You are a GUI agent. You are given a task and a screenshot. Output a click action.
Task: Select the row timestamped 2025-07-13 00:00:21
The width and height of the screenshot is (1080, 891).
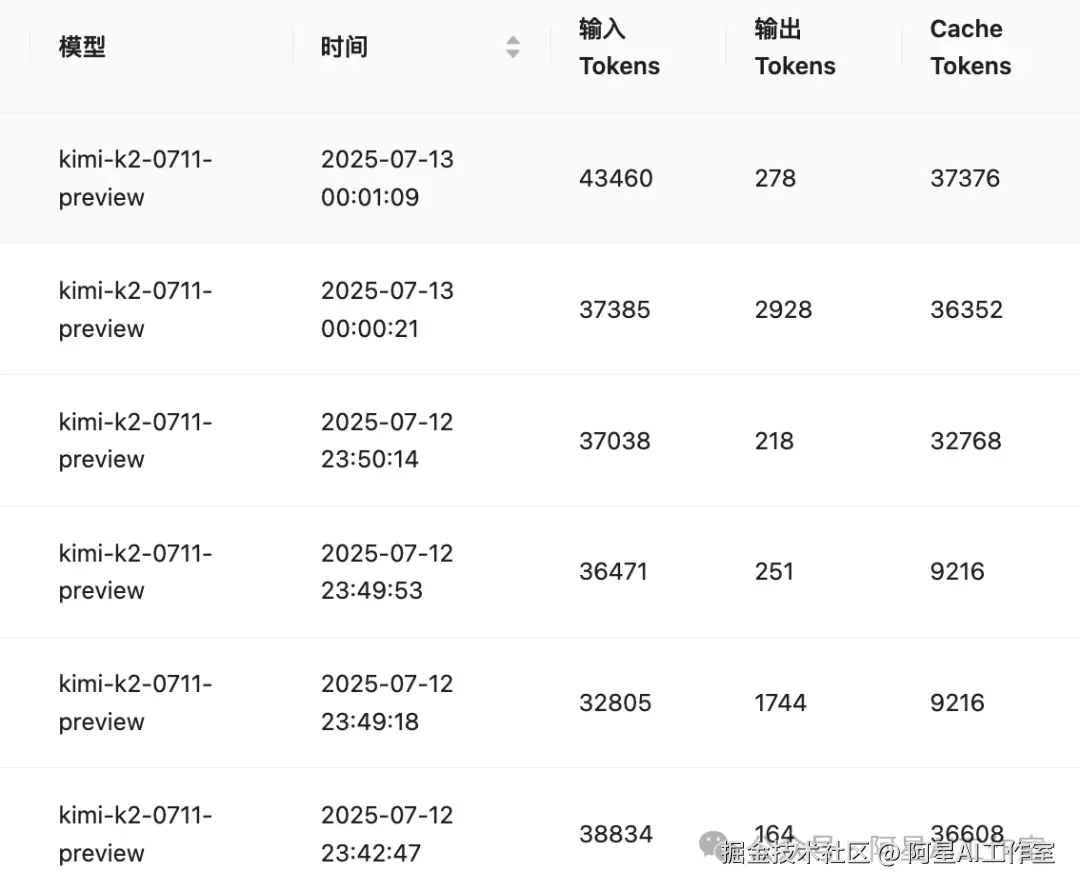click(x=540, y=309)
